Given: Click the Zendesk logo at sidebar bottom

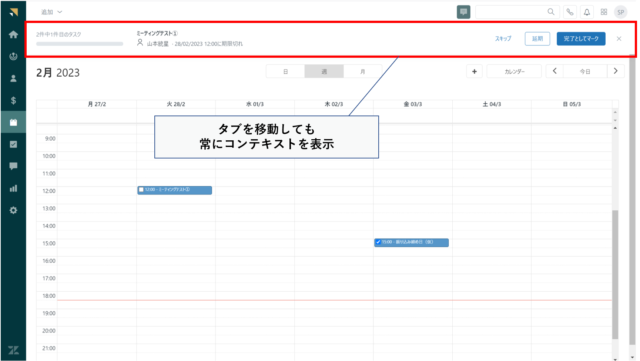Looking at the screenshot, I should click(13, 350).
